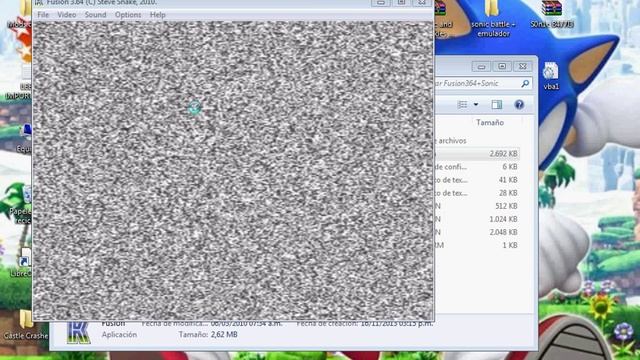Open the Sound menu in Fusion
The width and height of the screenshot is (640, 360).
click(x=96, y=15)
